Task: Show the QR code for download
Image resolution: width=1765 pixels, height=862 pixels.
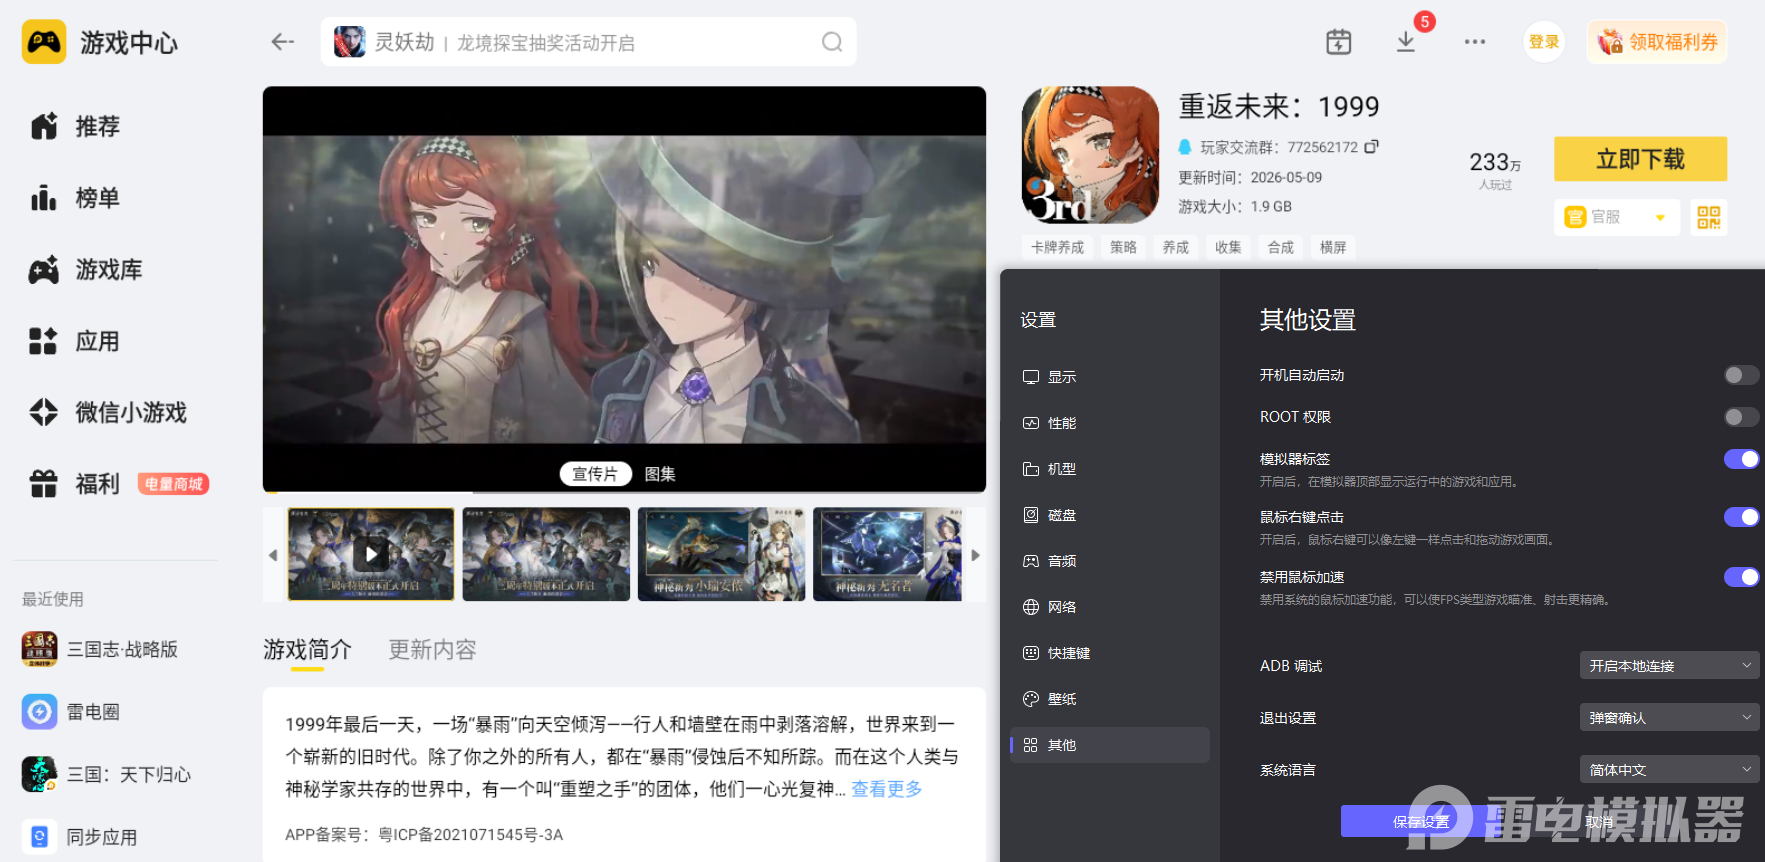Action: click(1709, 217)
